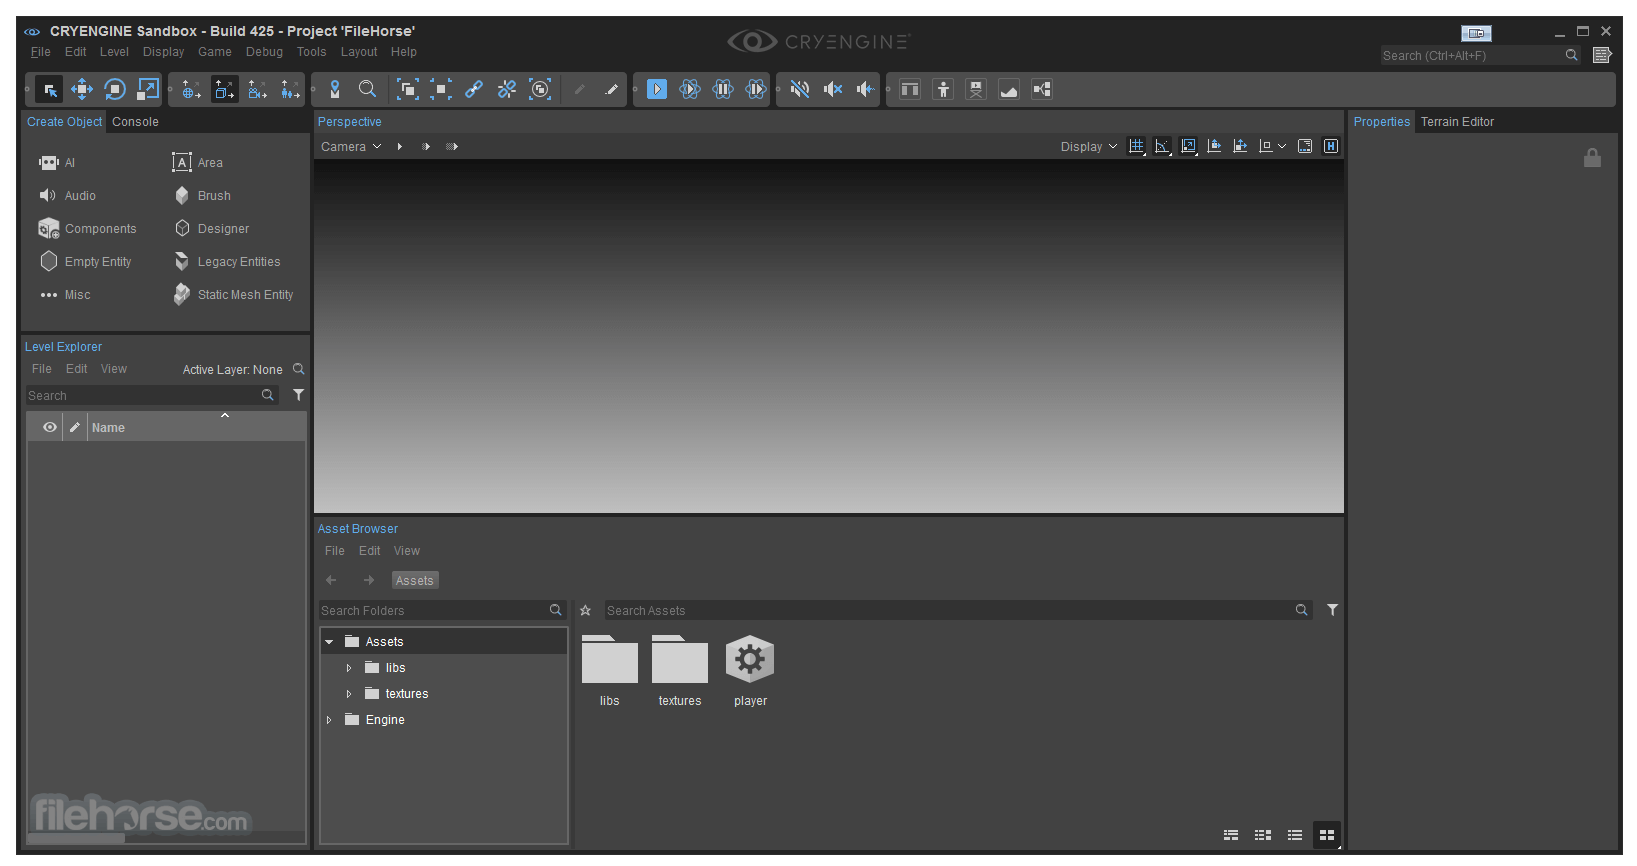Toggle the pencil editable column header

[x=74, y=427]
